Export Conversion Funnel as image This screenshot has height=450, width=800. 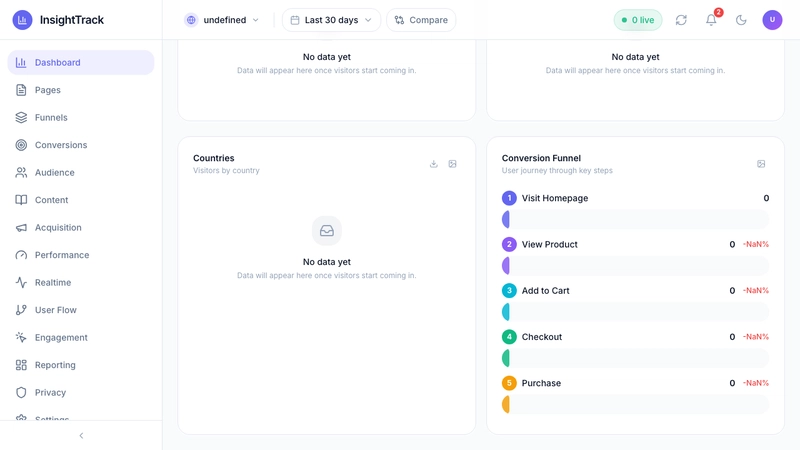pos(761,164)
